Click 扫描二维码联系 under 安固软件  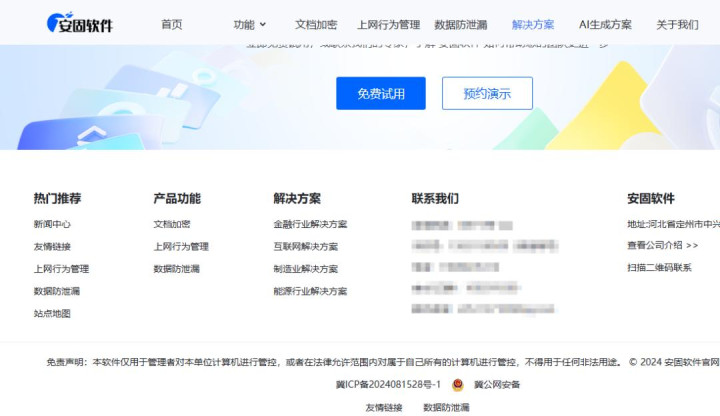(x=659, y=268)
